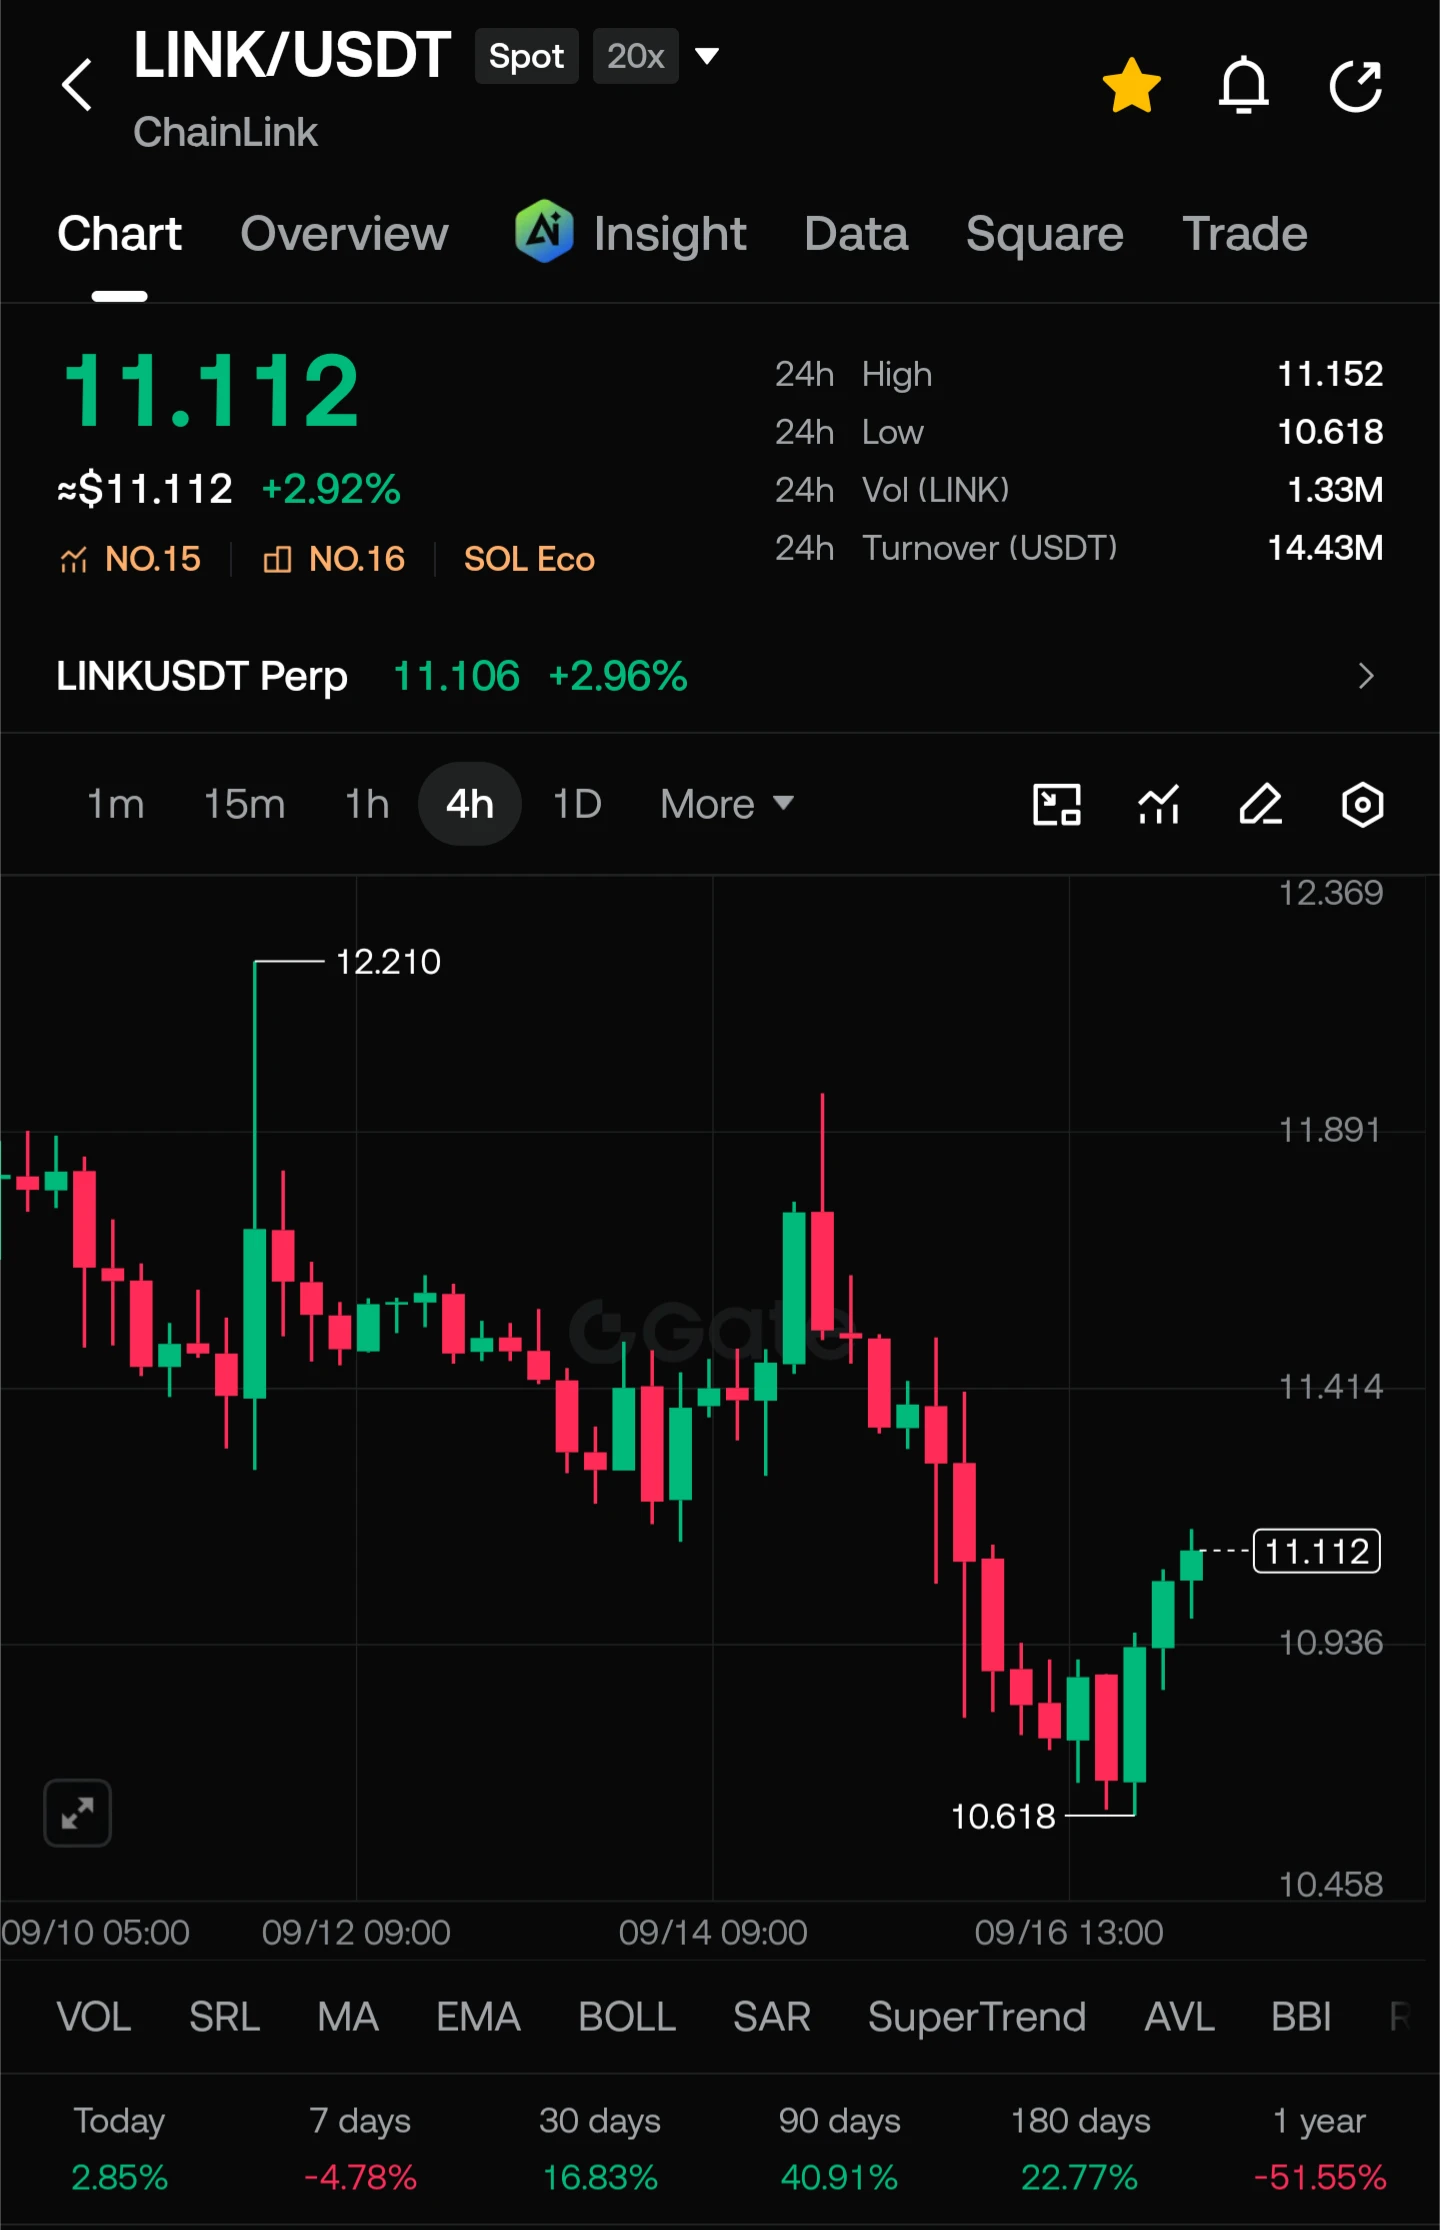This screenshot has height=2230, width=1440.
Task: Select the 1D timeframe
Action: (x=577, y=804)
